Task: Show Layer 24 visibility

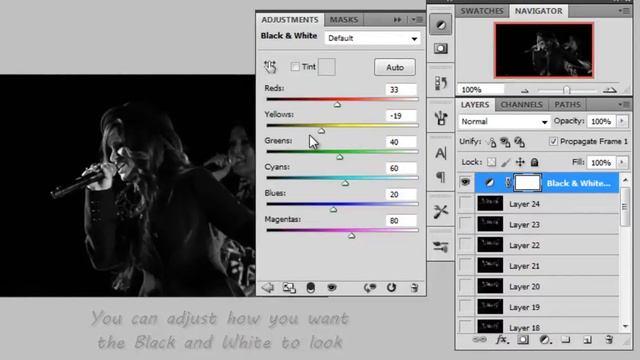Action: click(x=465, y=203)
